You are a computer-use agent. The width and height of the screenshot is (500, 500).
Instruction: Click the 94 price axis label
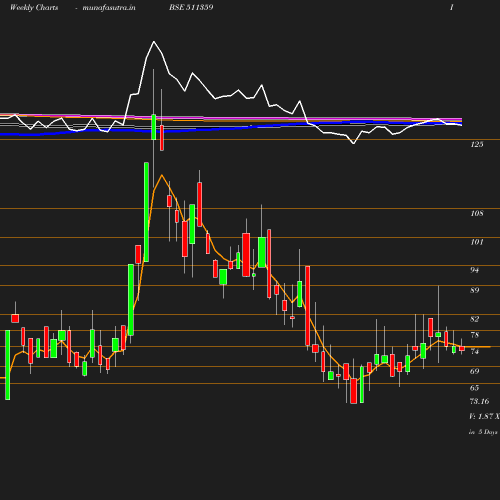(x=474, y=270)
